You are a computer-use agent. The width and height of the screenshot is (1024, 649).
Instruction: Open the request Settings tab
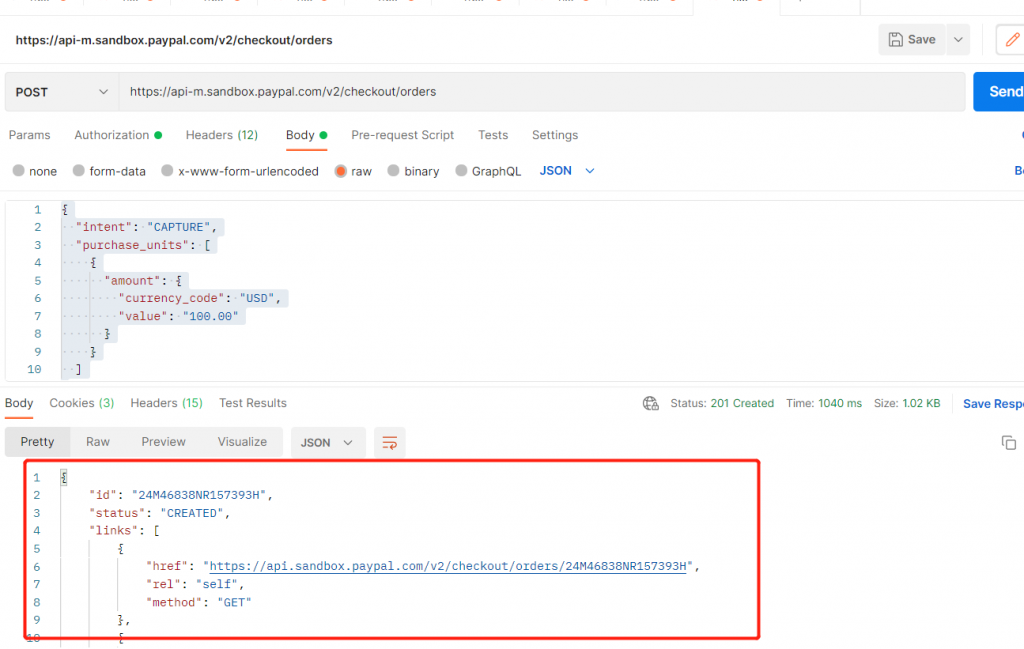coord(554,135)
